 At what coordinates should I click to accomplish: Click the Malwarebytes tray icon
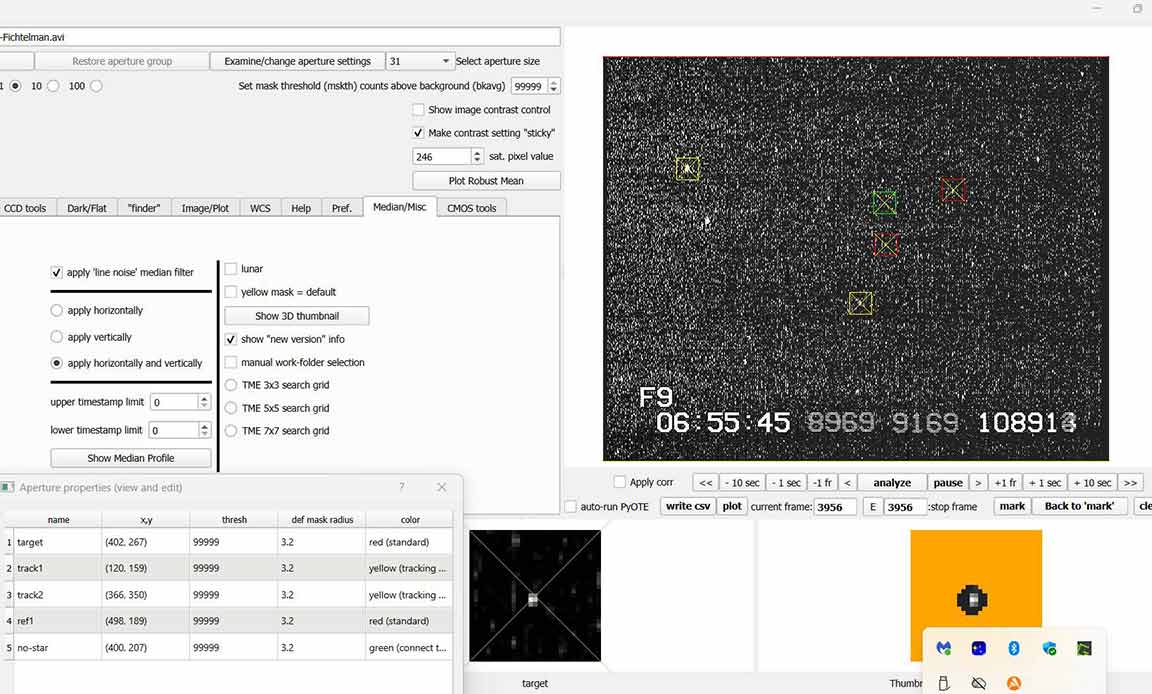point(943,648)
